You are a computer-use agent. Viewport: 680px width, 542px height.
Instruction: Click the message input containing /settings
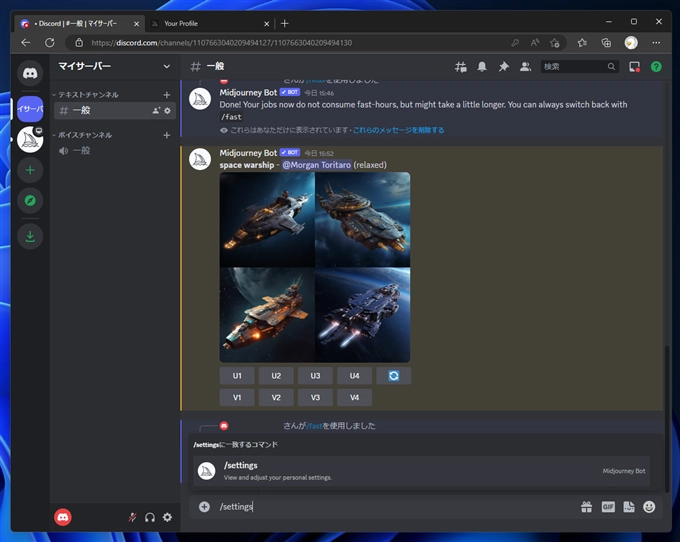tap(397, 506)
